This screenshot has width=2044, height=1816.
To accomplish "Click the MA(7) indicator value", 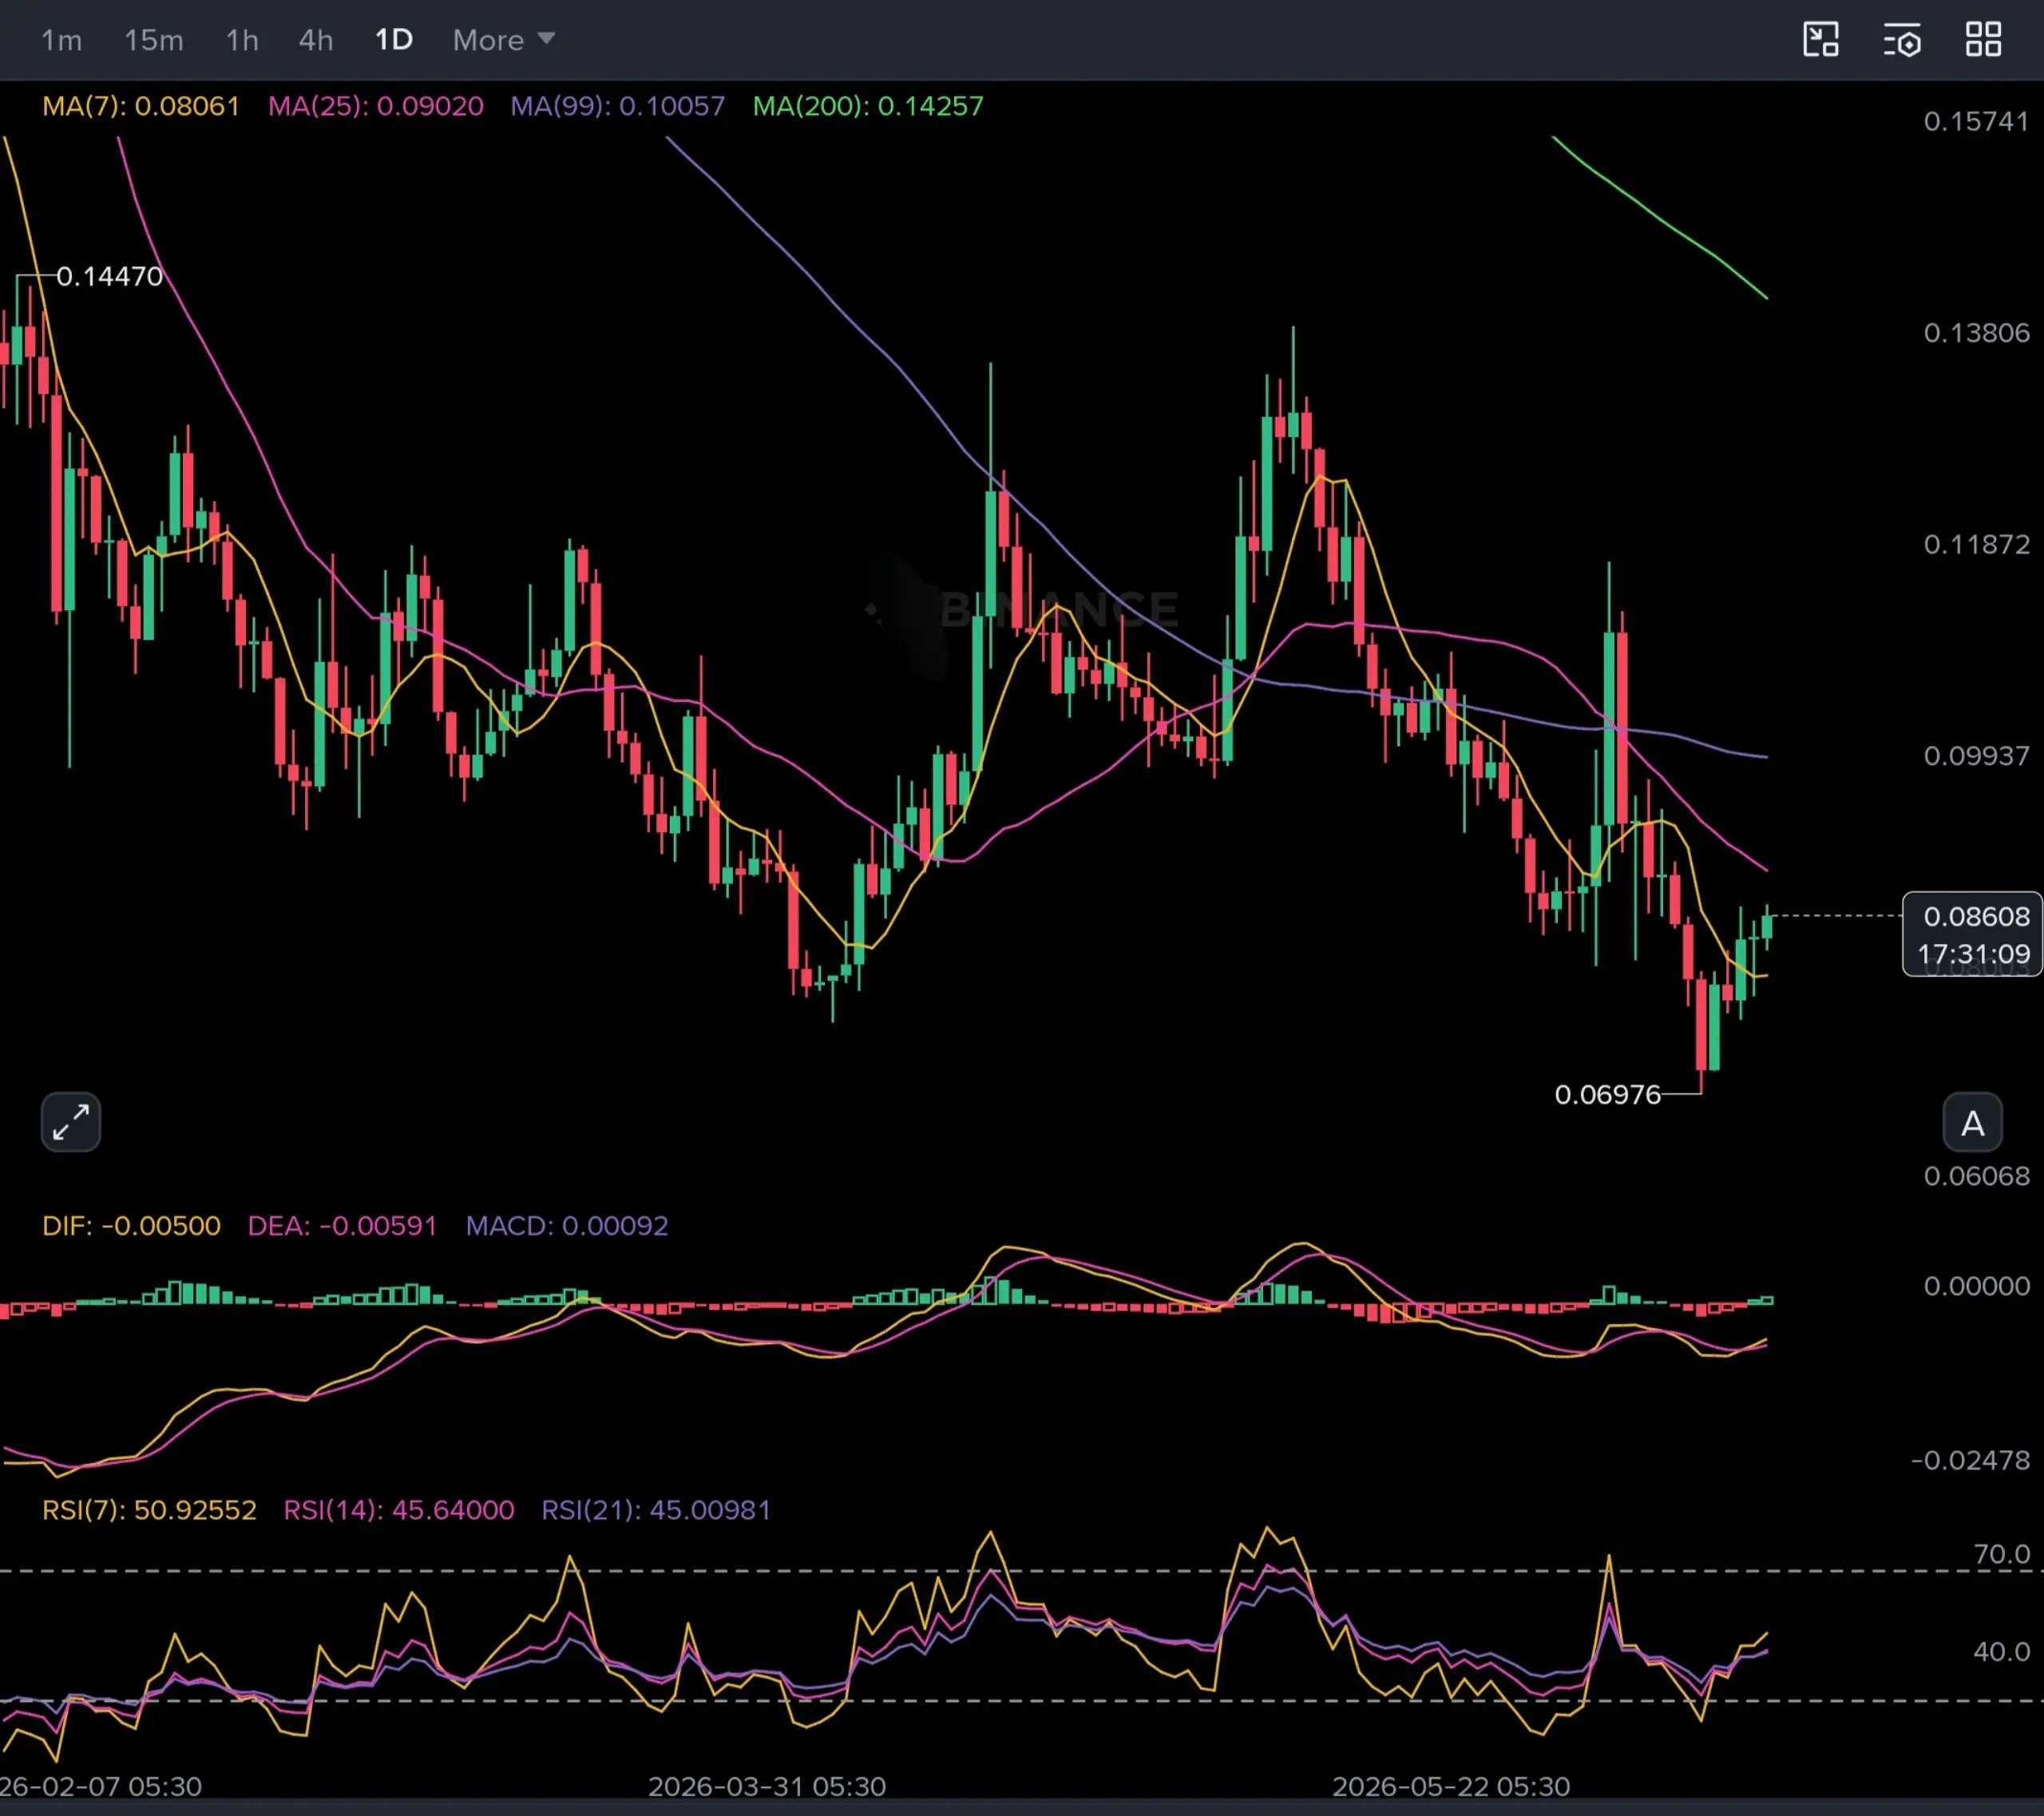I will 141,106.
